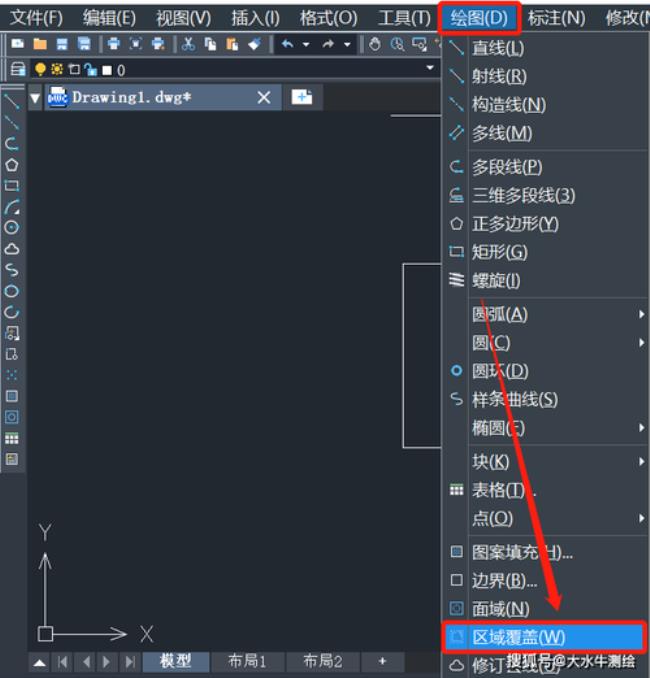Screen dimensions: 650x678
Task: Open the 标注(N) menu
Action: click(x=557, y=18)
